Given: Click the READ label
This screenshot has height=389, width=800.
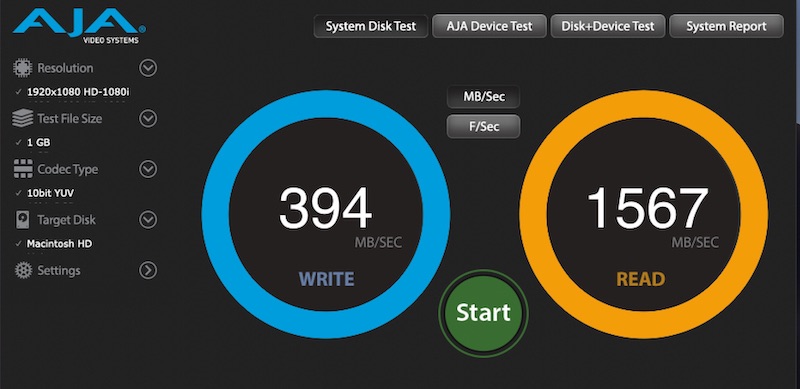Looking at the screenshot, I should (x=641, y=279).
